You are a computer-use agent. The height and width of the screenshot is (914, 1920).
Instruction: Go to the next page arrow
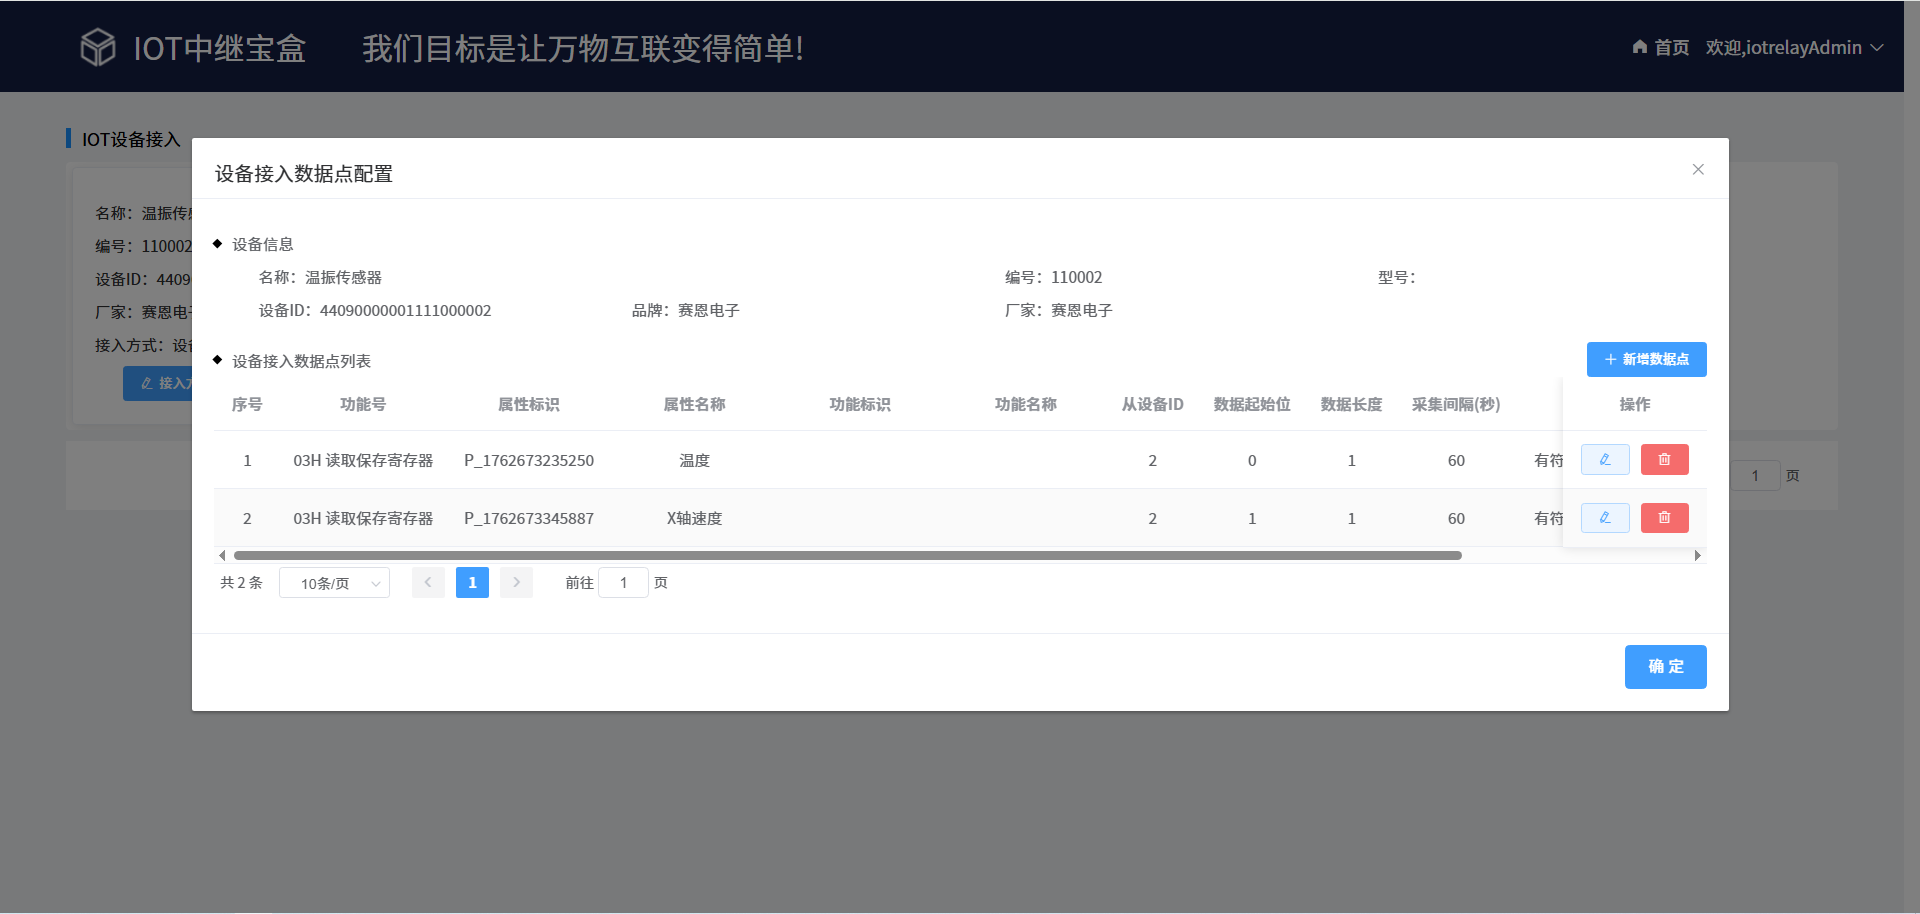coord(516,583)
